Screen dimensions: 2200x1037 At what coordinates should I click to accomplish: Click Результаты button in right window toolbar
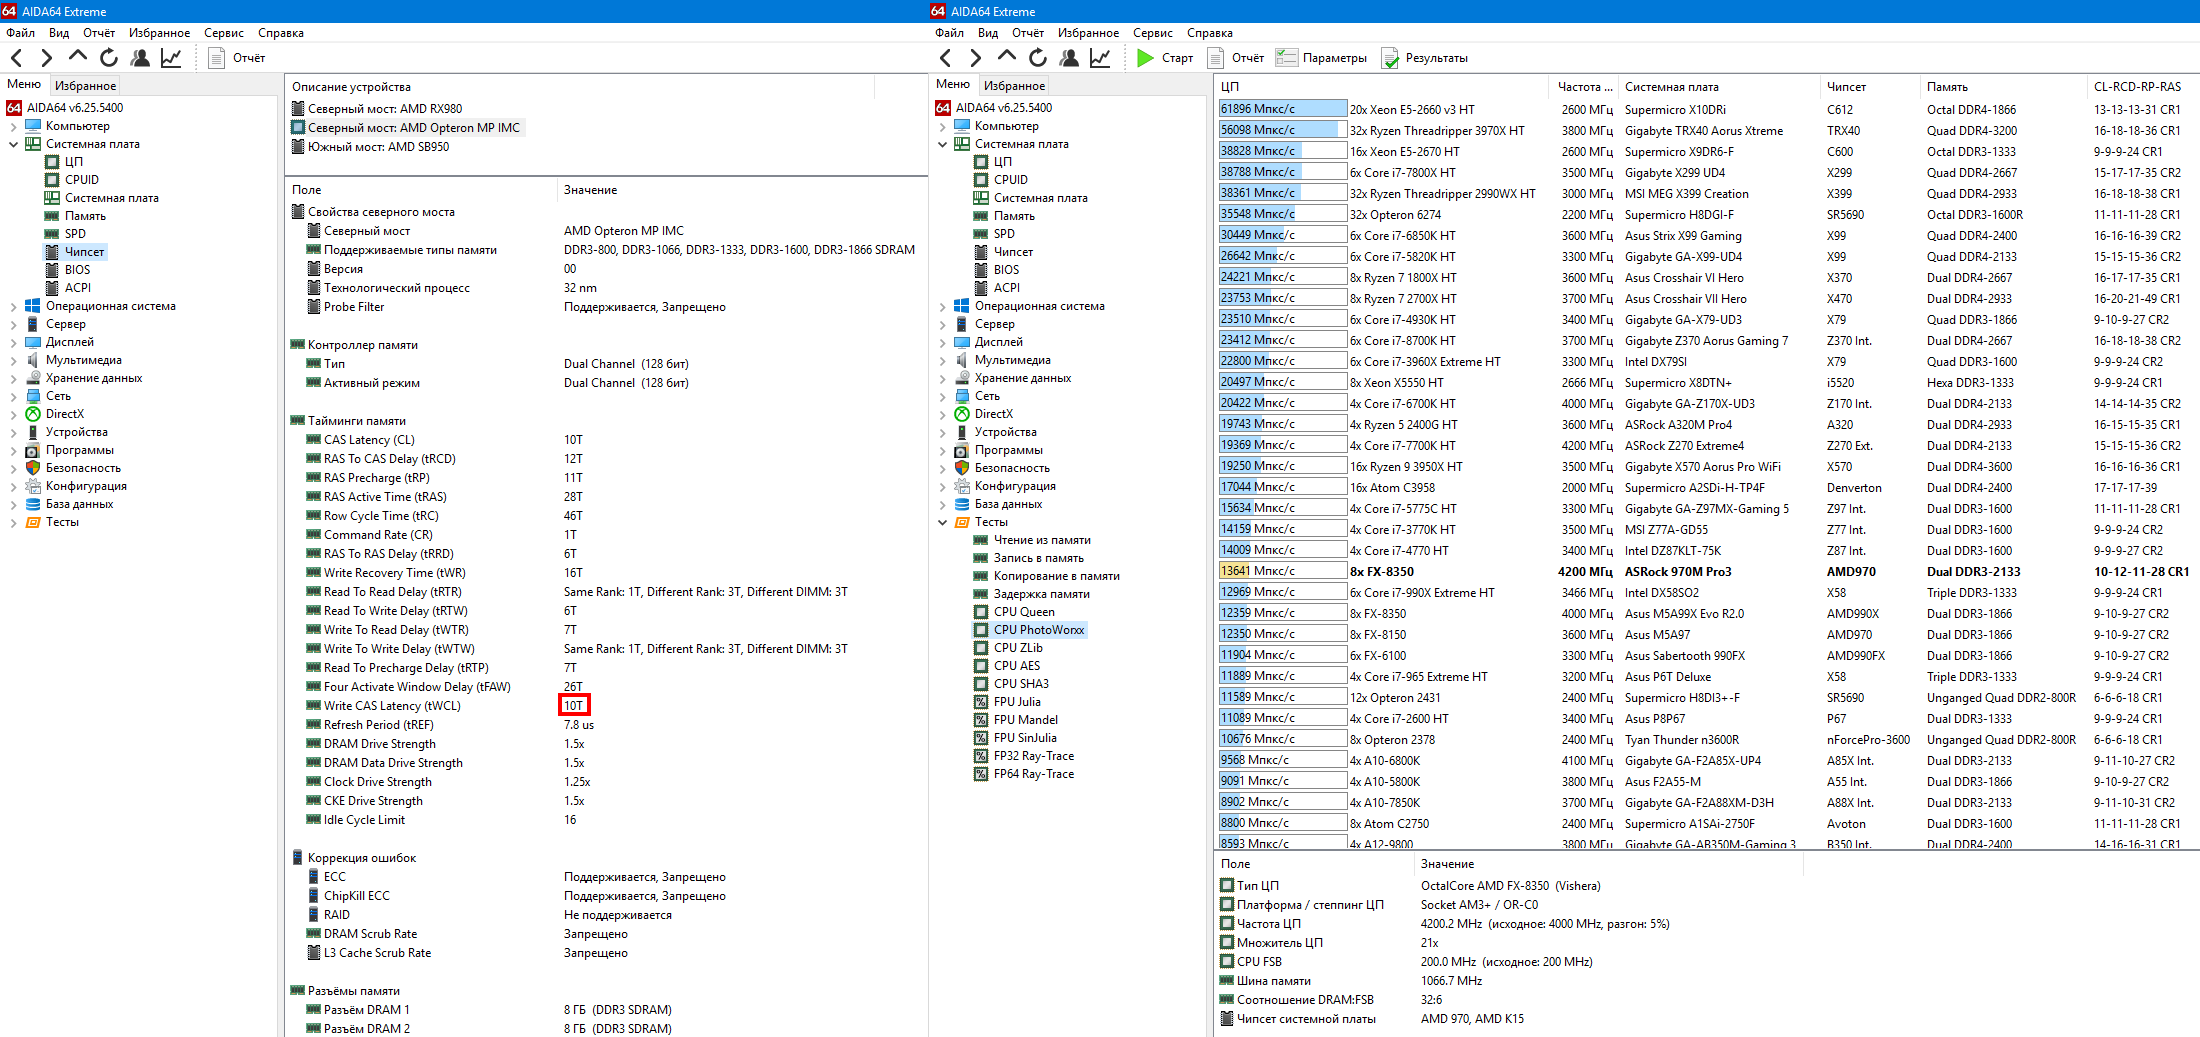click(x=1425, y=58)
